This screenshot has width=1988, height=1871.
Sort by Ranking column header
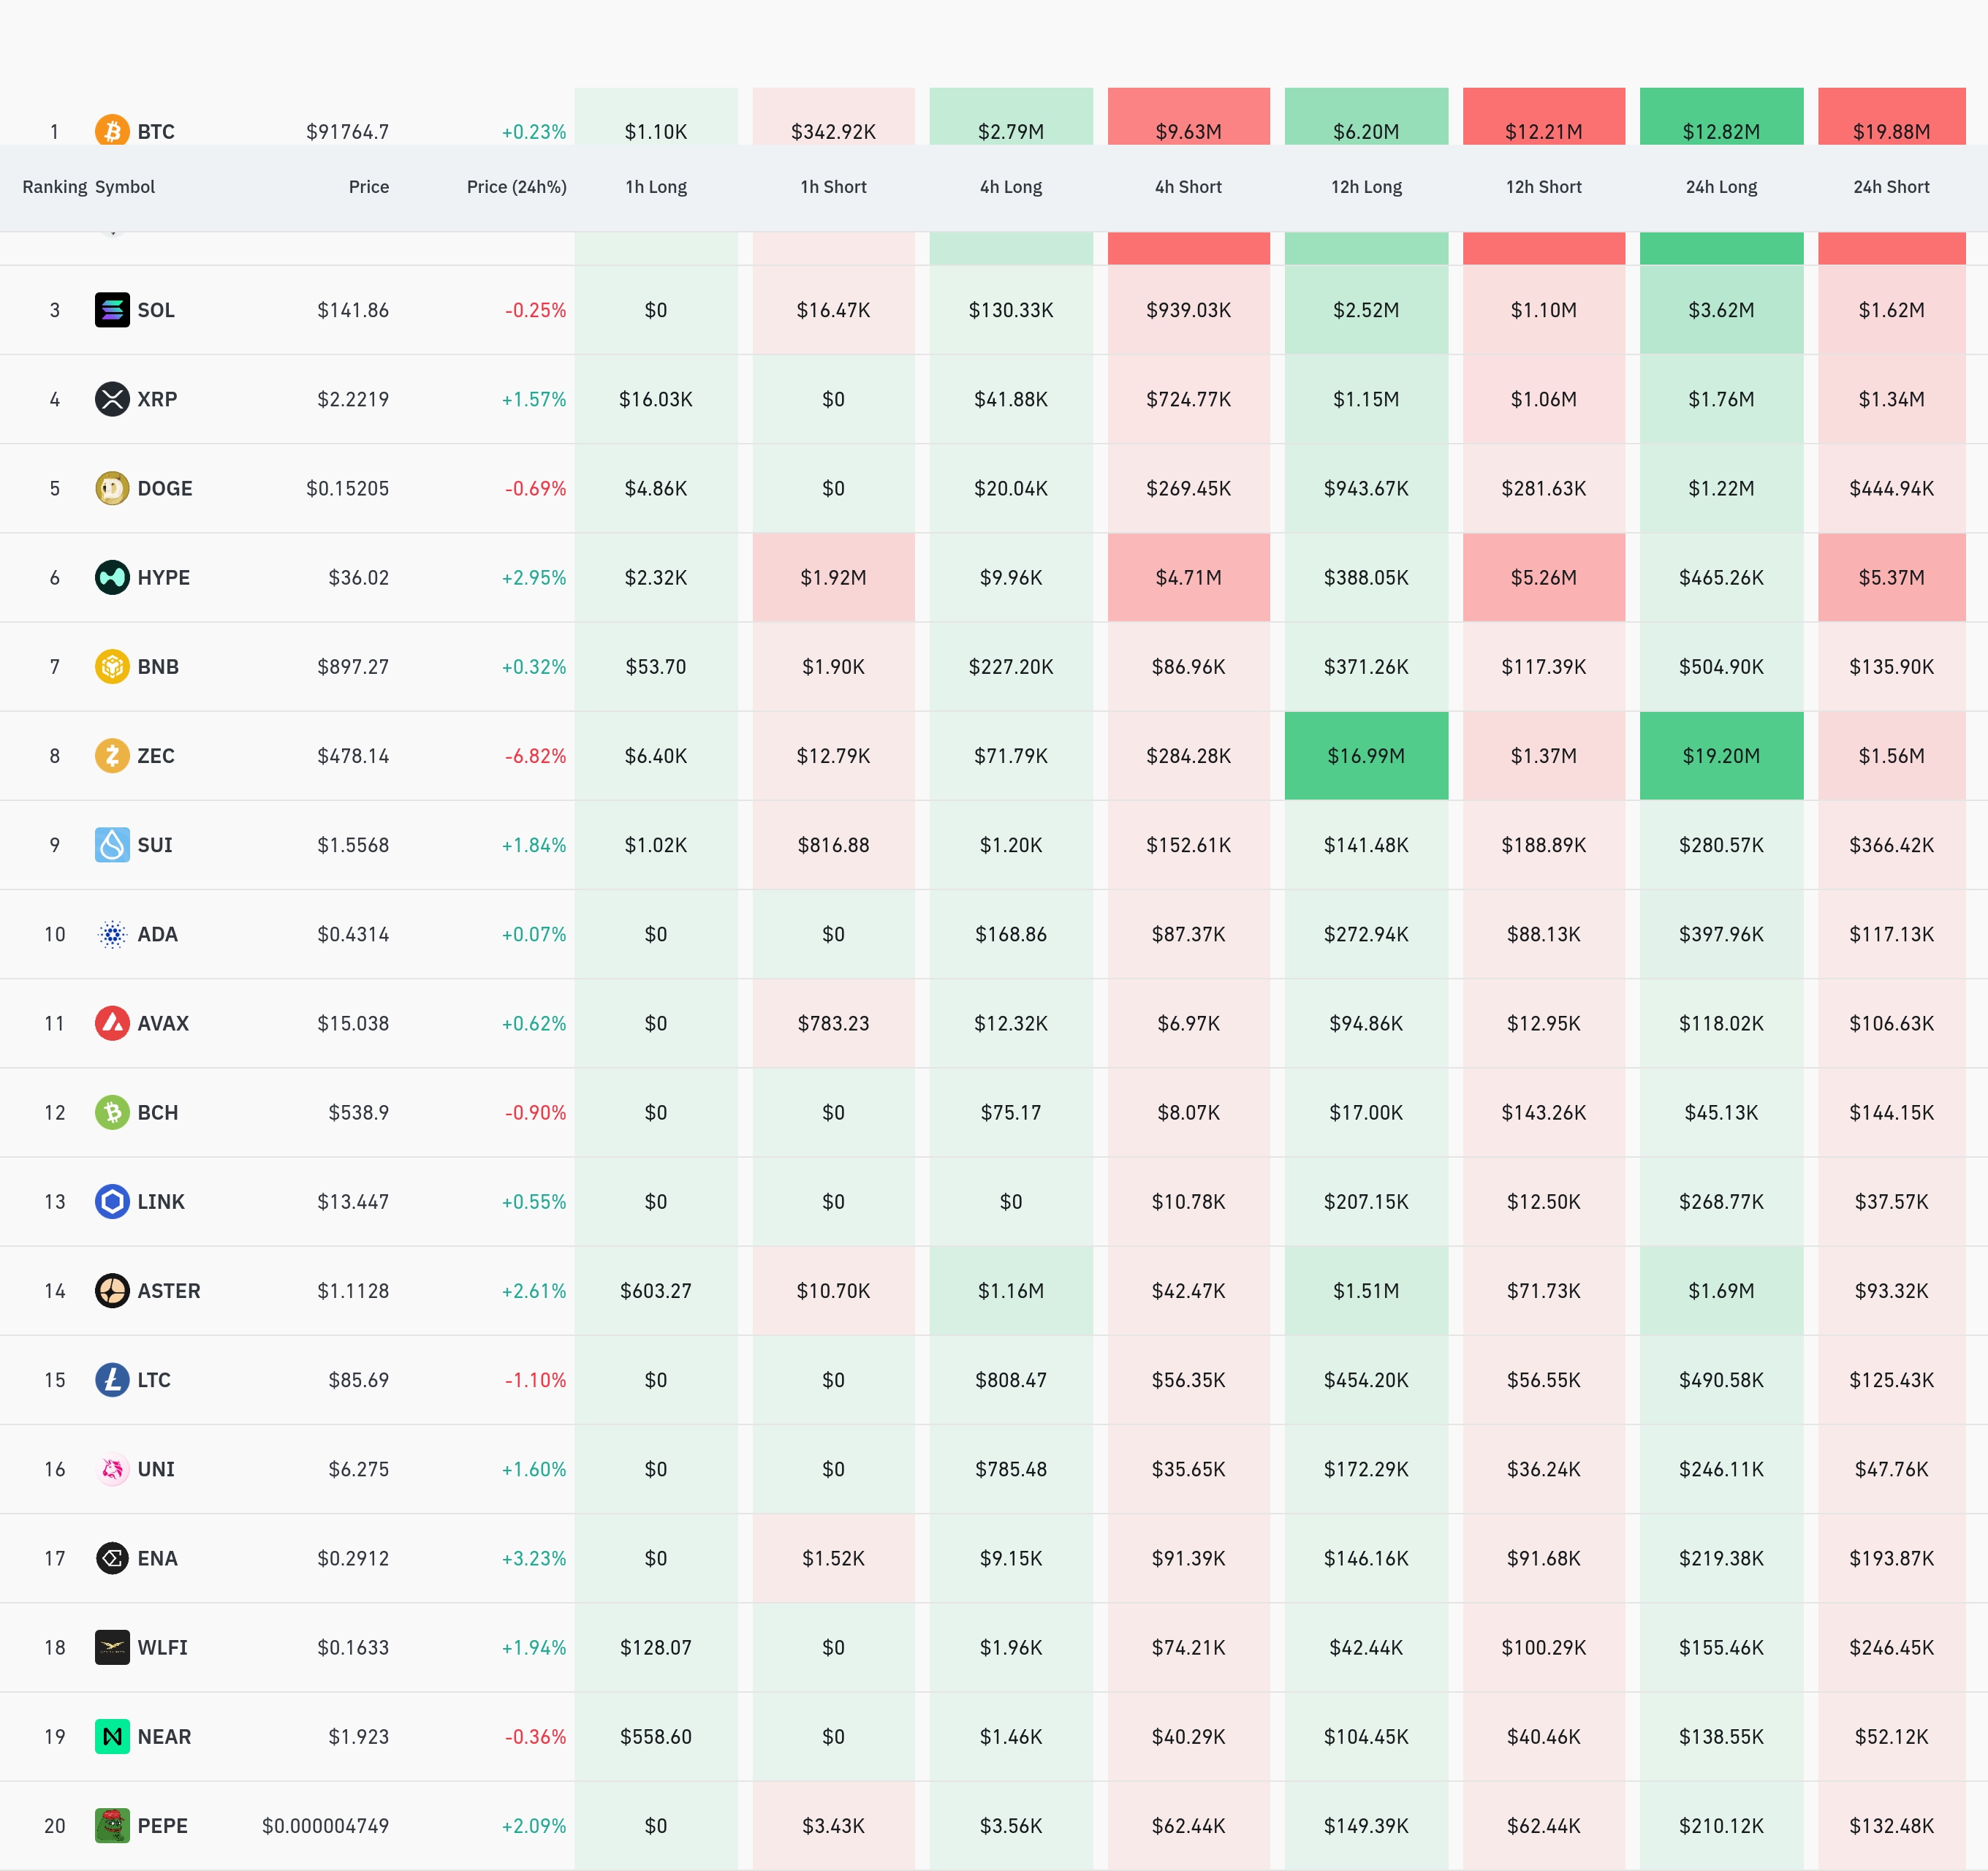54,187
